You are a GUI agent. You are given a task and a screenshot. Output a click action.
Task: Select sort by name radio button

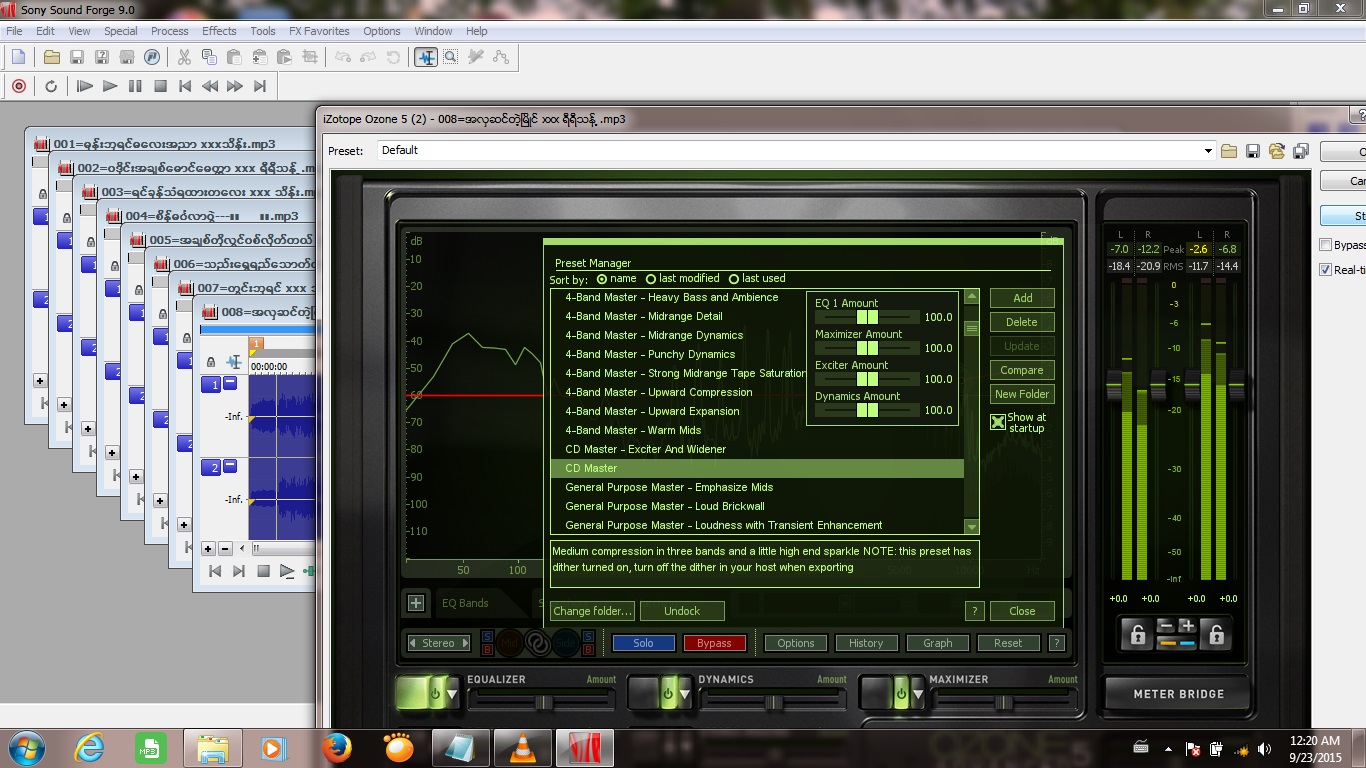[602, 279]
